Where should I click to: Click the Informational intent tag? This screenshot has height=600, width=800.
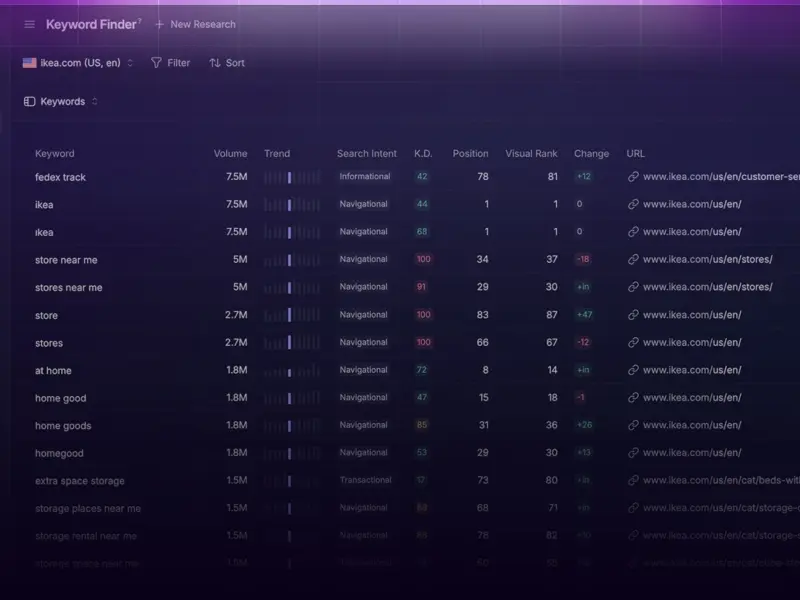(x=365, y=177)
